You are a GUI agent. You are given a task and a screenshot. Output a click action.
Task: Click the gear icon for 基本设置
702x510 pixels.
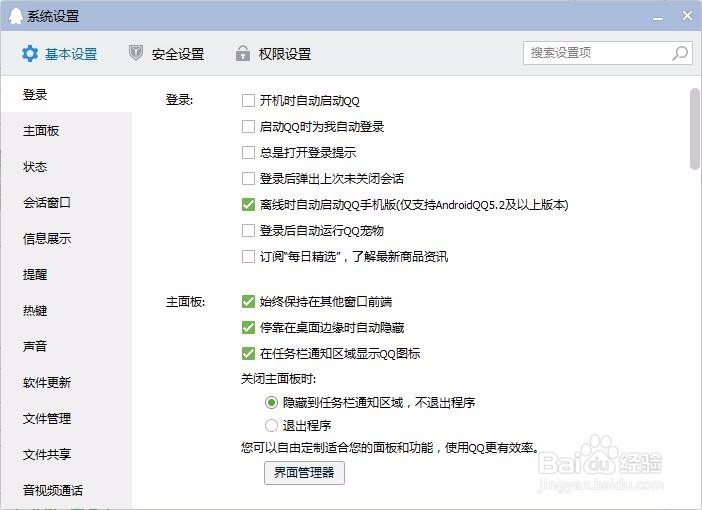(30, 54)
